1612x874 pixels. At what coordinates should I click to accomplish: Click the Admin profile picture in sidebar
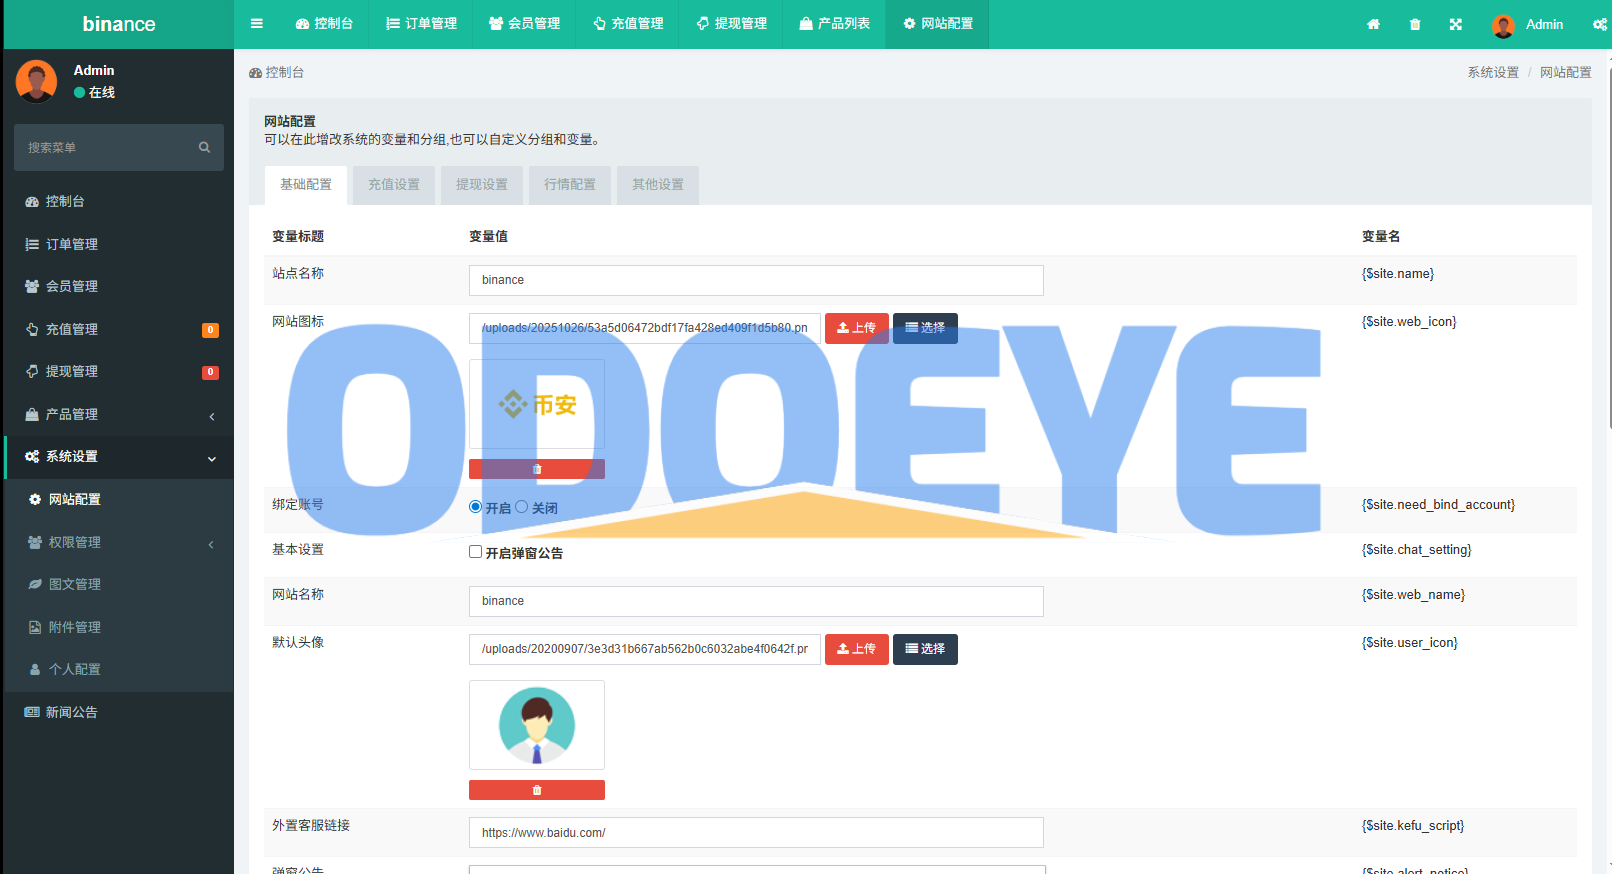point(37,81)
